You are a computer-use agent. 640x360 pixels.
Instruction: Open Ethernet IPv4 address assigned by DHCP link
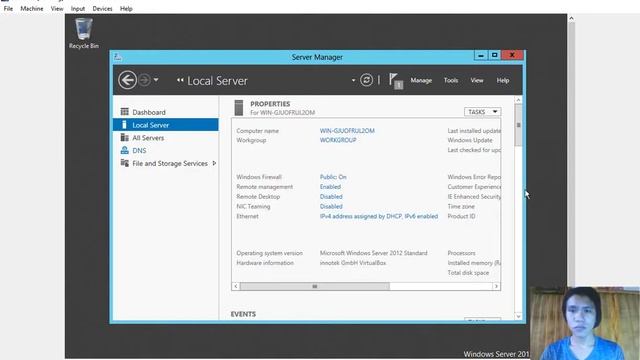pos(379,216)
